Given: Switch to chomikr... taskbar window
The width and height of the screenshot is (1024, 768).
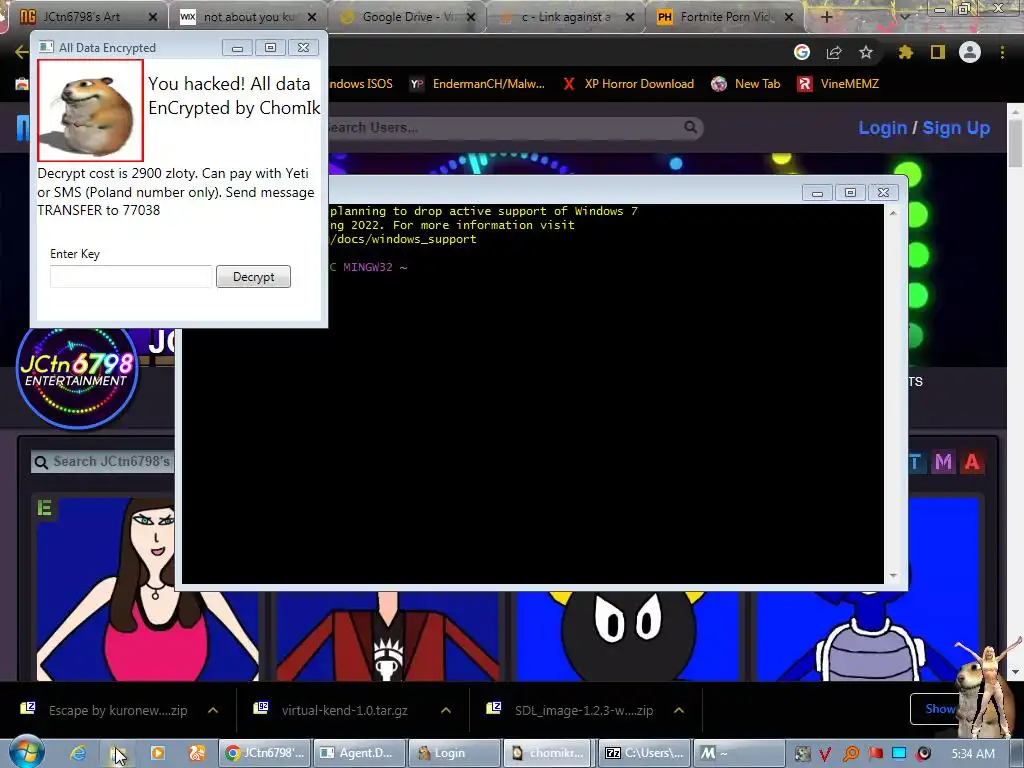Looking at the screenshot, I should click(x=549, y=753).
